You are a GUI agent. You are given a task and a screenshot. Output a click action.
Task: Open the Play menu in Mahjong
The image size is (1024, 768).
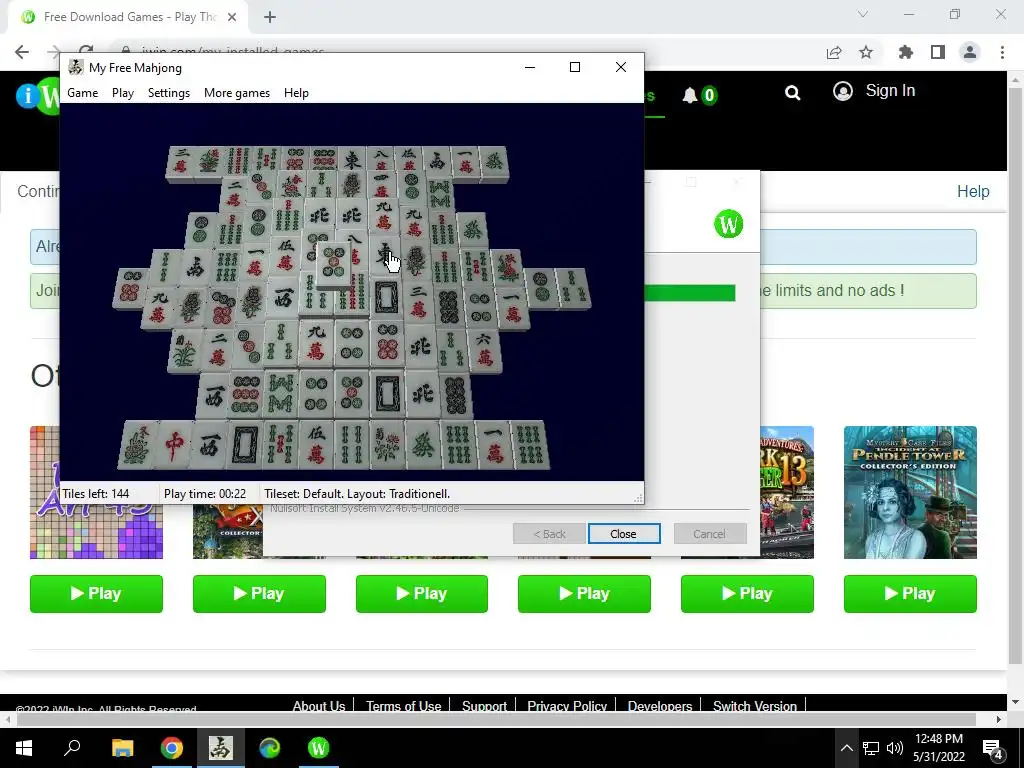(123, 93)
